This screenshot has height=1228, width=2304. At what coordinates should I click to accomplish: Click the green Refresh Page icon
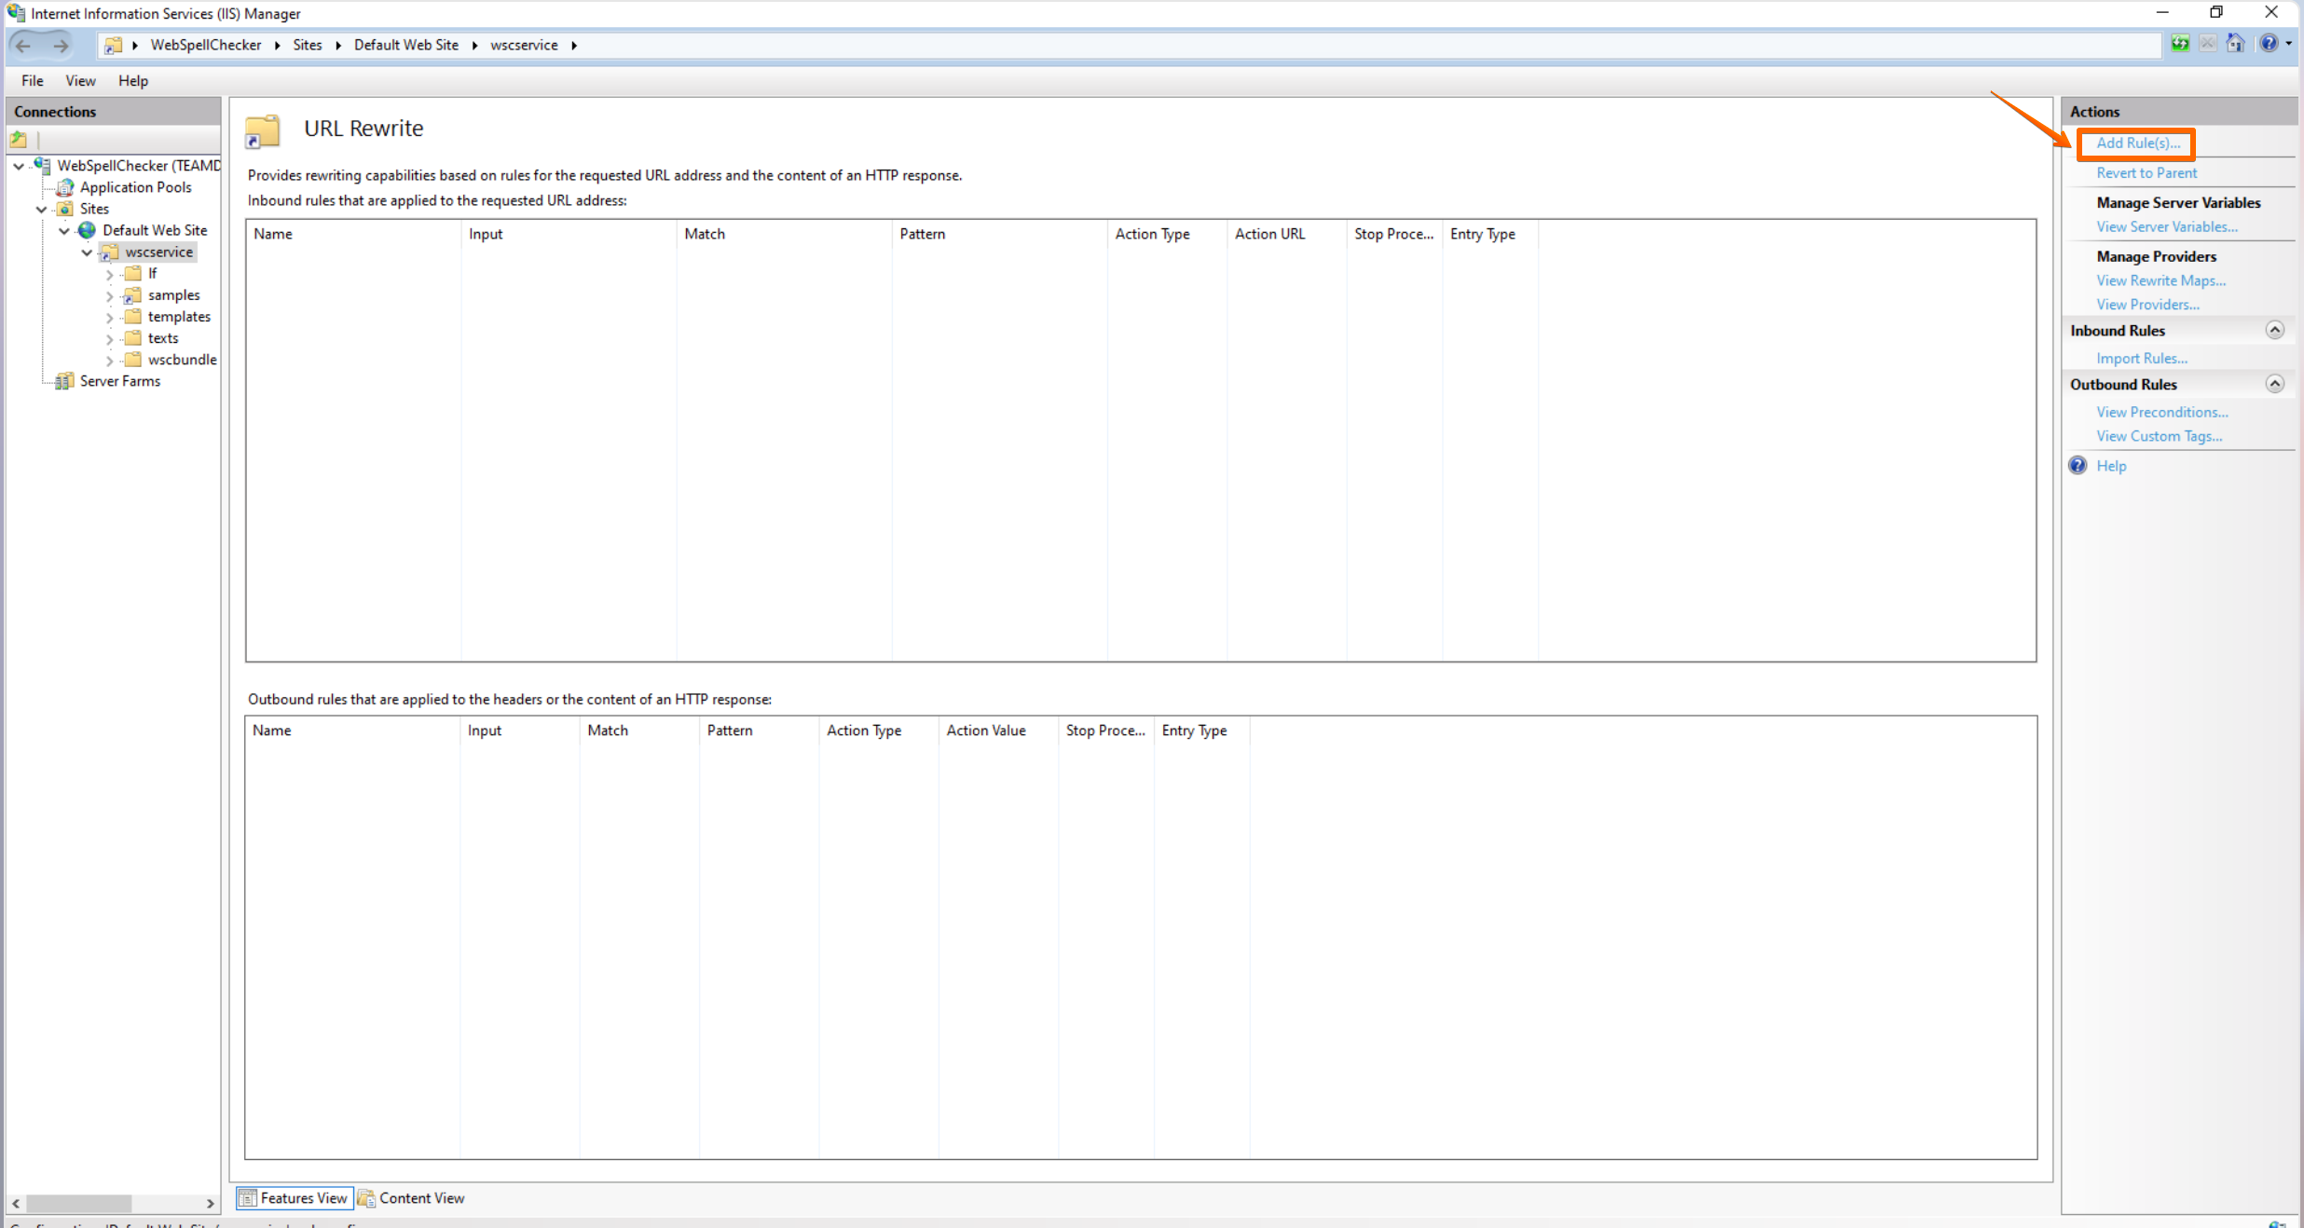click(2180, 44)
